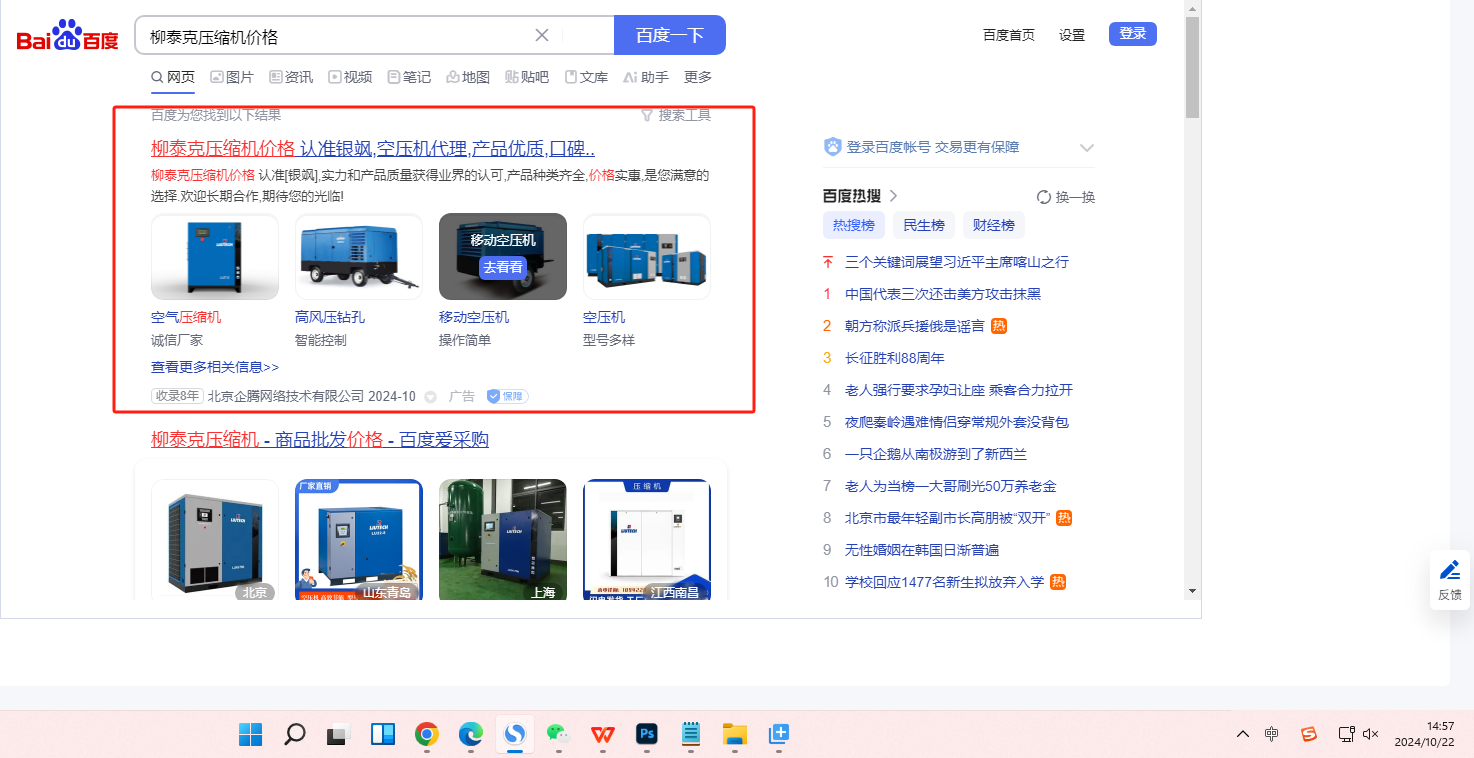Open the 百度热搜 heading
This screenshot has height=758, width=1474.
(860, 196)
